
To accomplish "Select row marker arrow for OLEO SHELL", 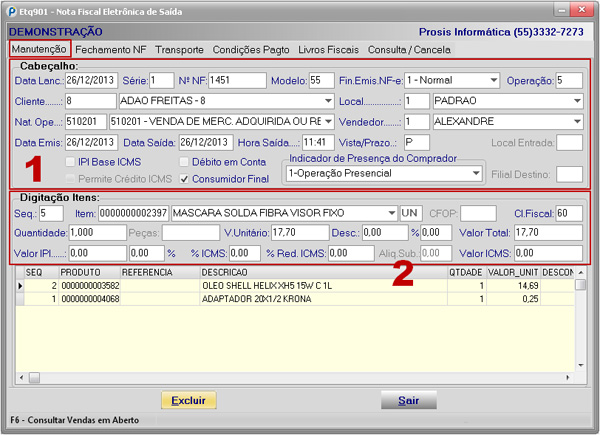I will tap(20, 286).
